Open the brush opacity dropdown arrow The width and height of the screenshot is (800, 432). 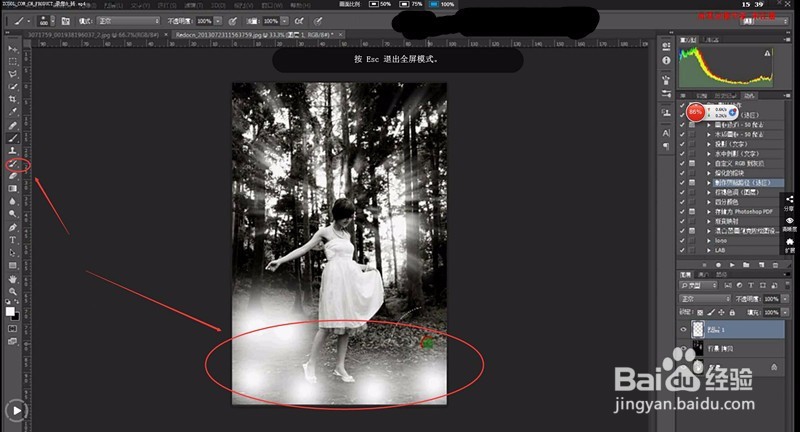[218, 21]
